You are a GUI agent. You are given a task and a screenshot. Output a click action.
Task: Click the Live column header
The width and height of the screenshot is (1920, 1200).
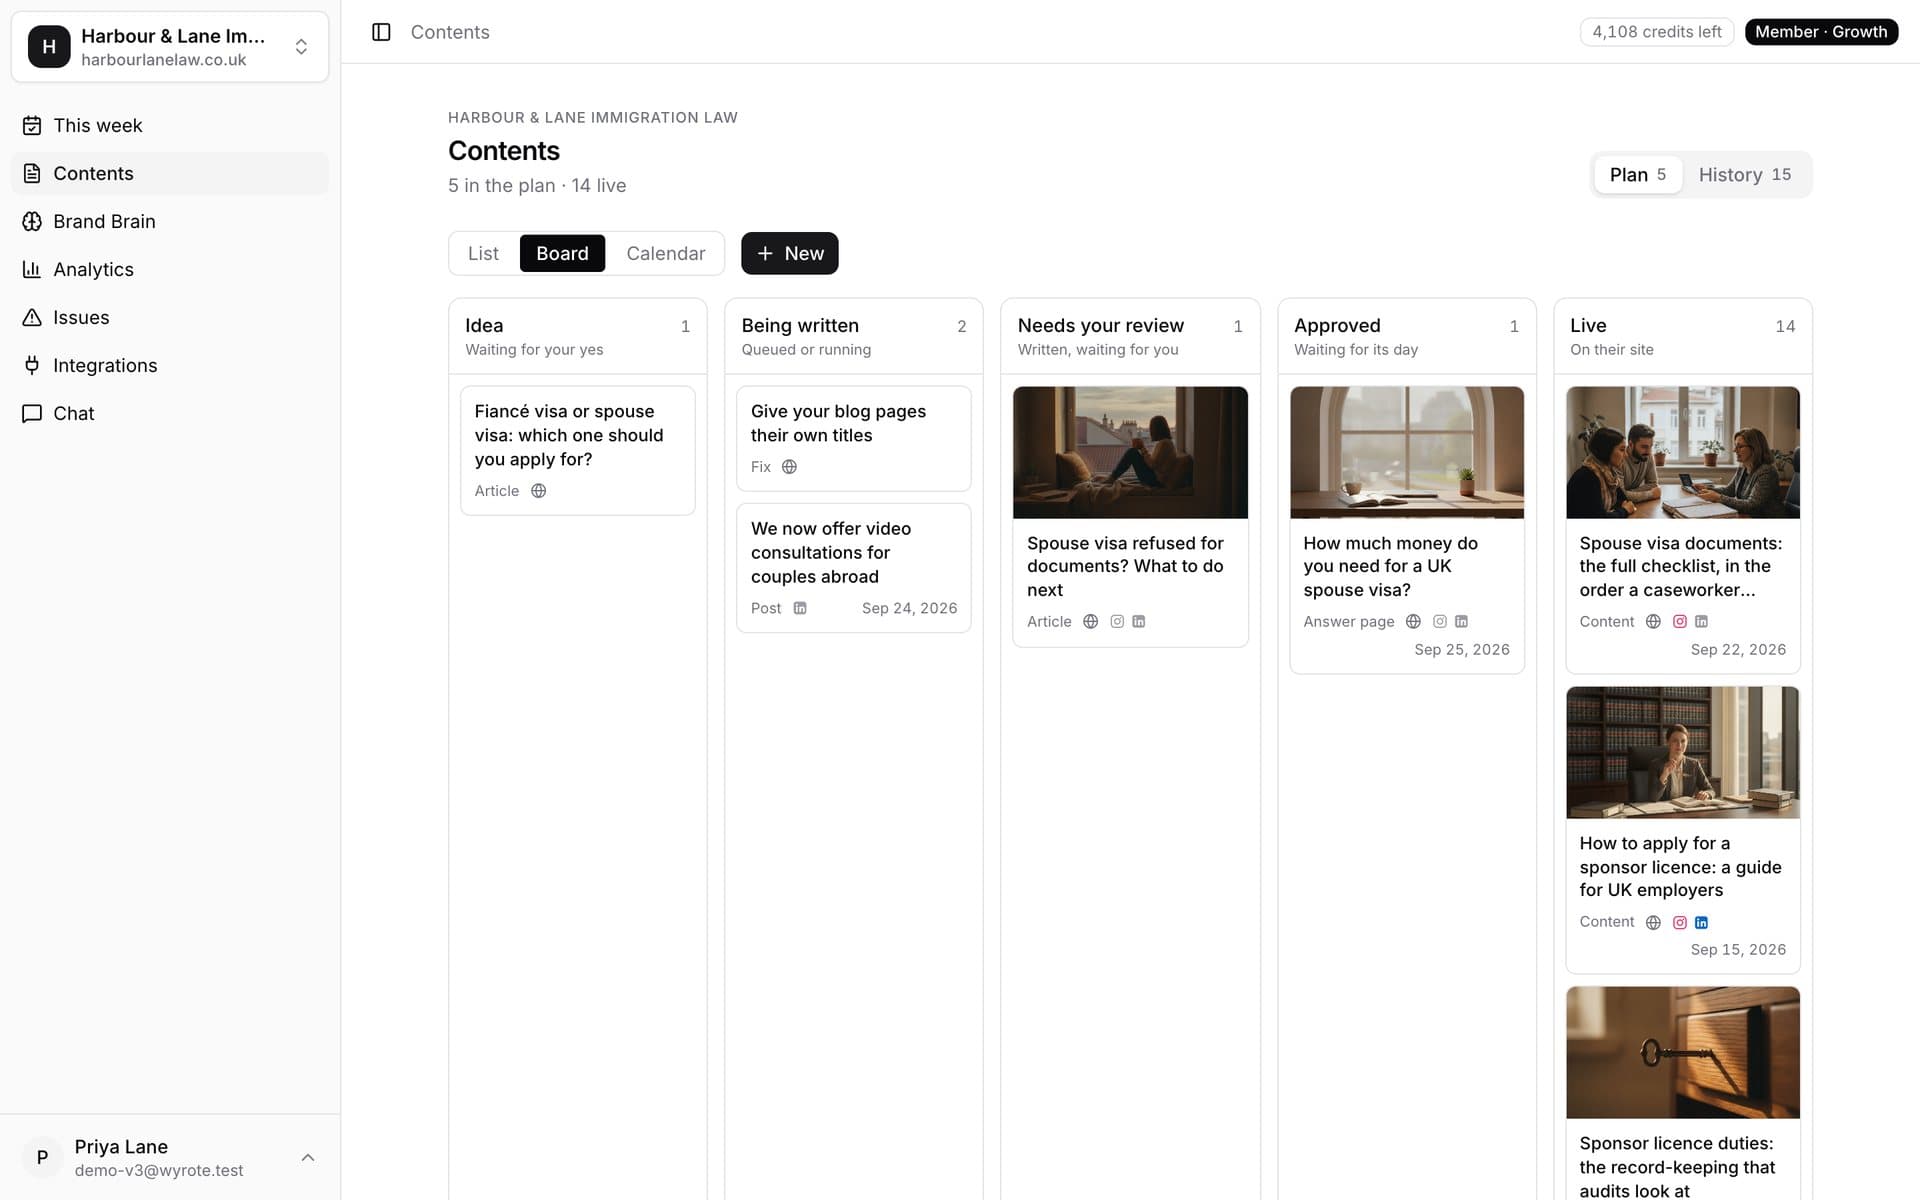1683,337
